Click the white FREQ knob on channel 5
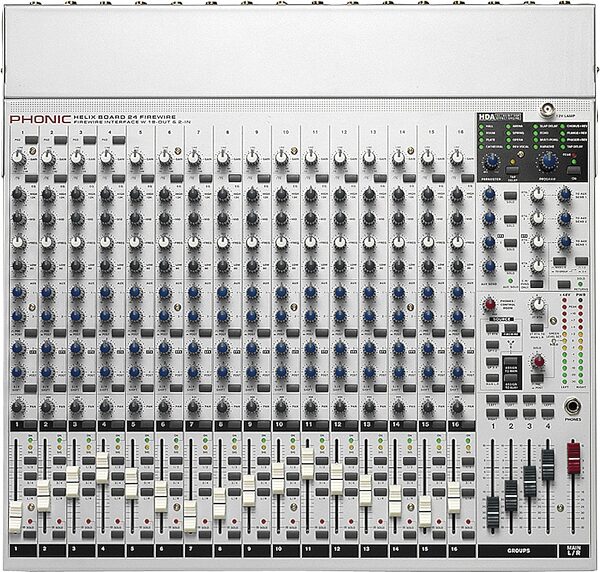The image size is (600, 572). 134,242
